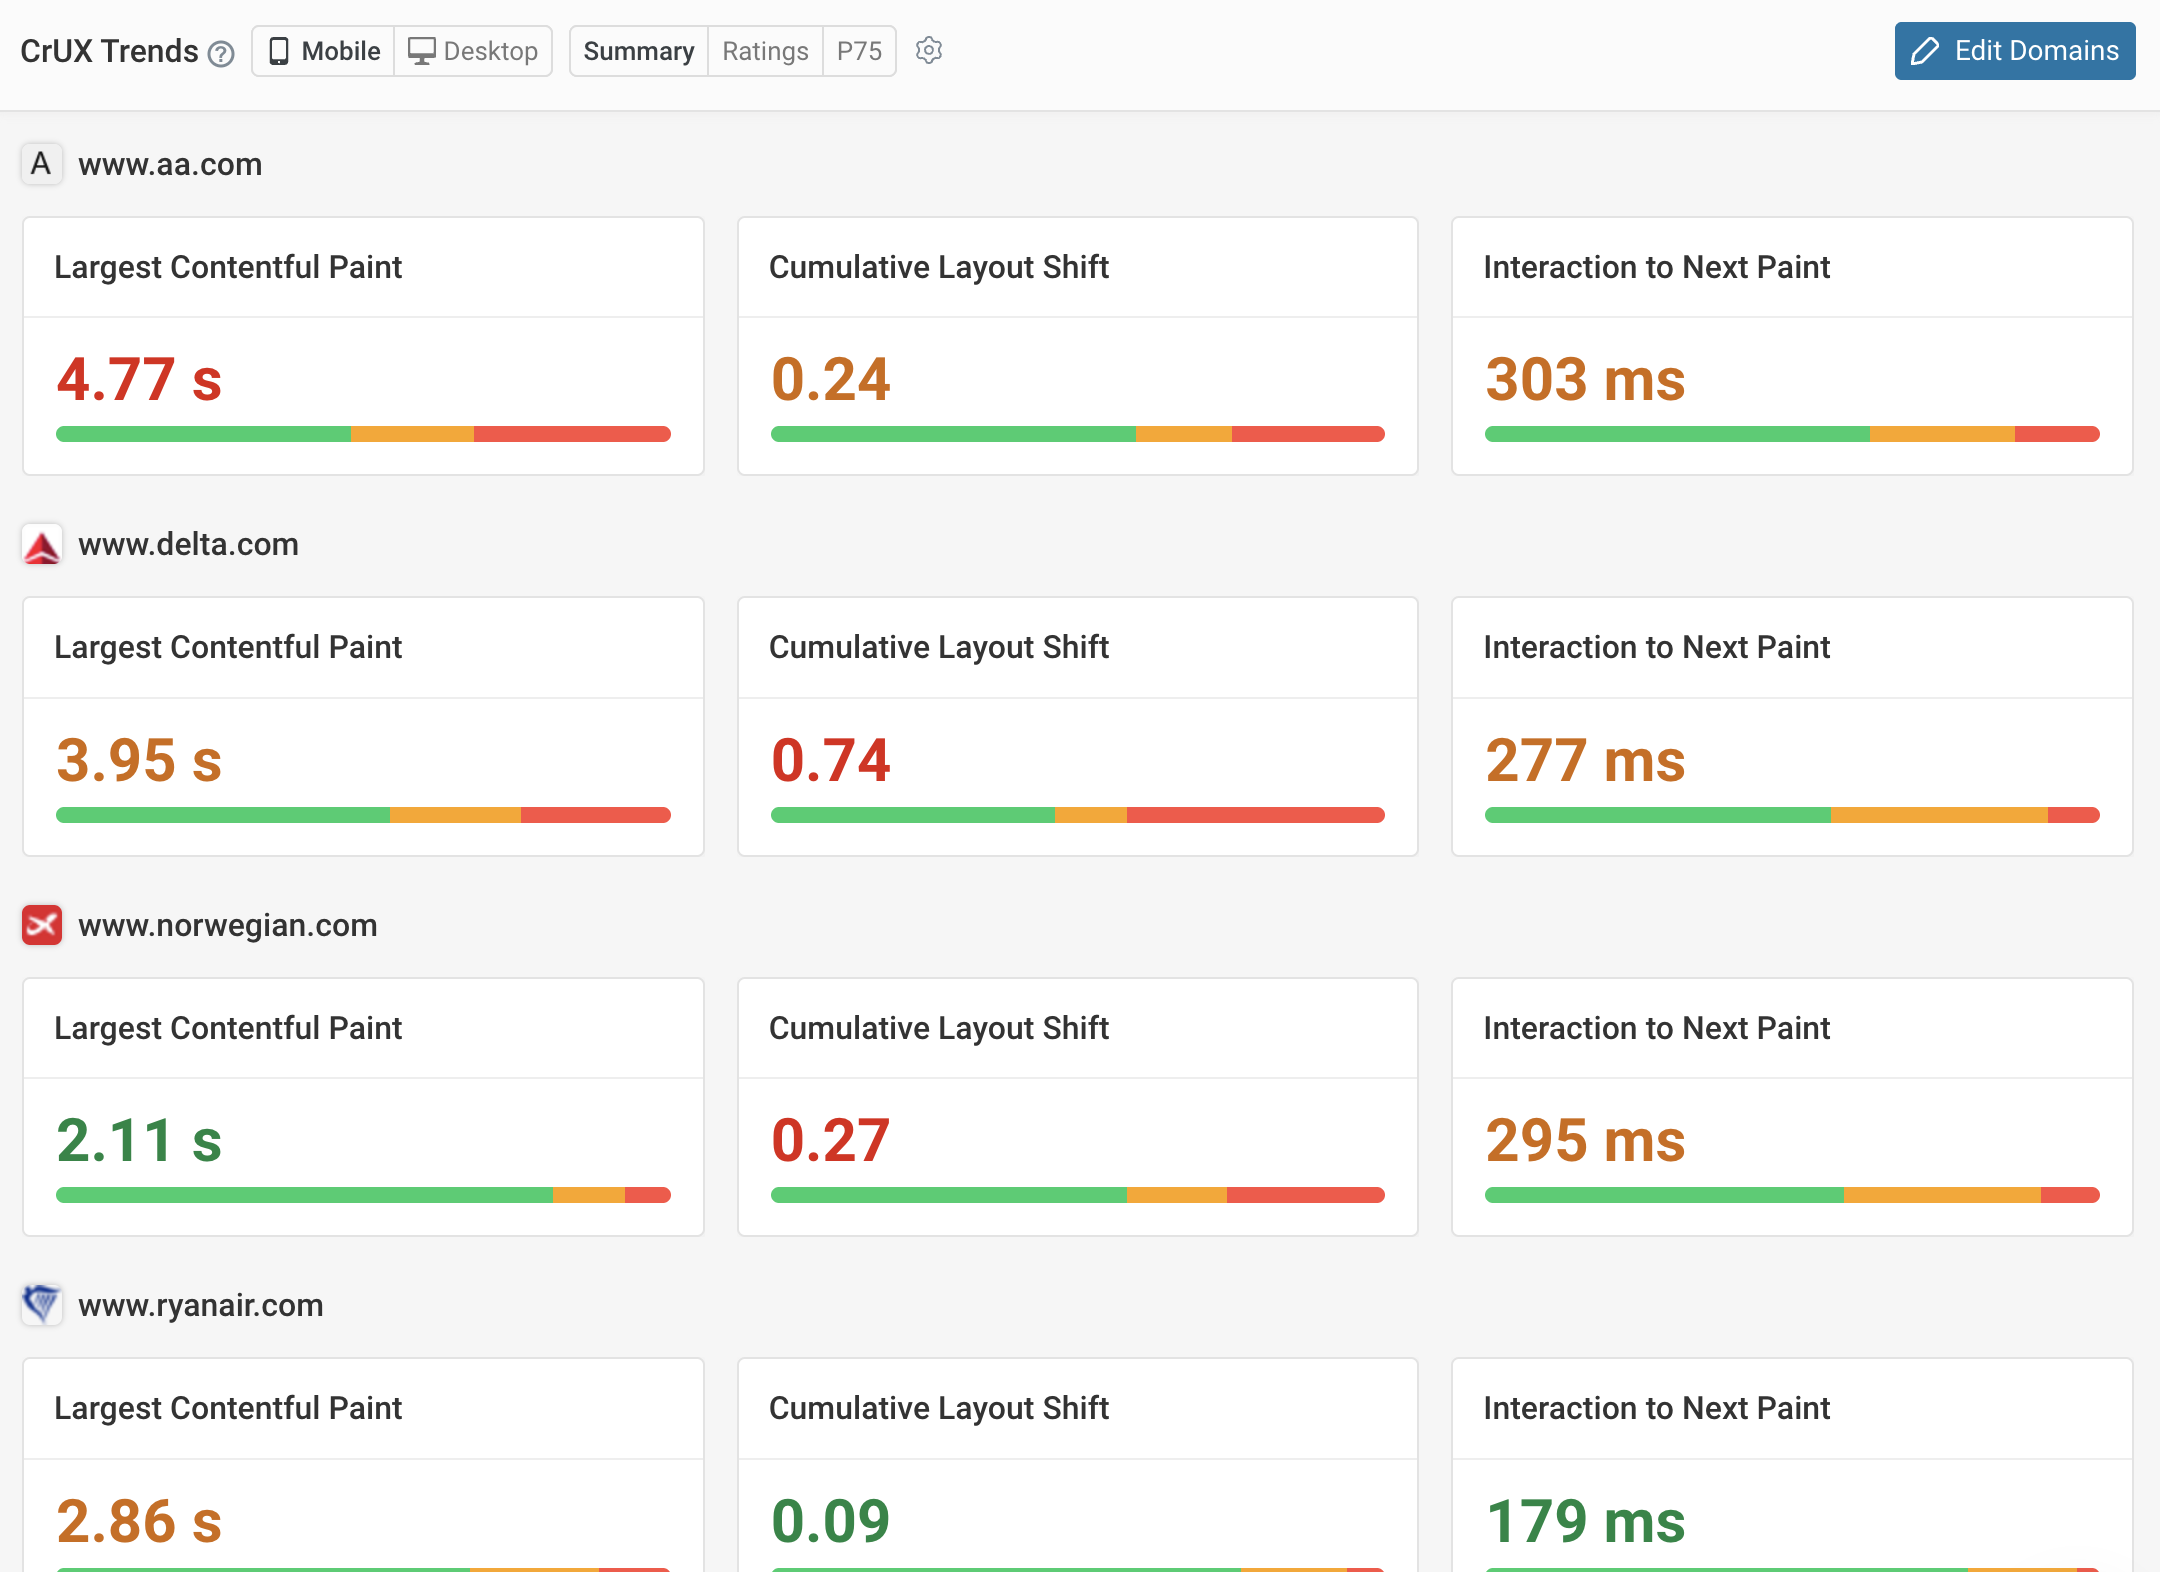
Task: Select the P75 tab
Action: coord(859,51)
